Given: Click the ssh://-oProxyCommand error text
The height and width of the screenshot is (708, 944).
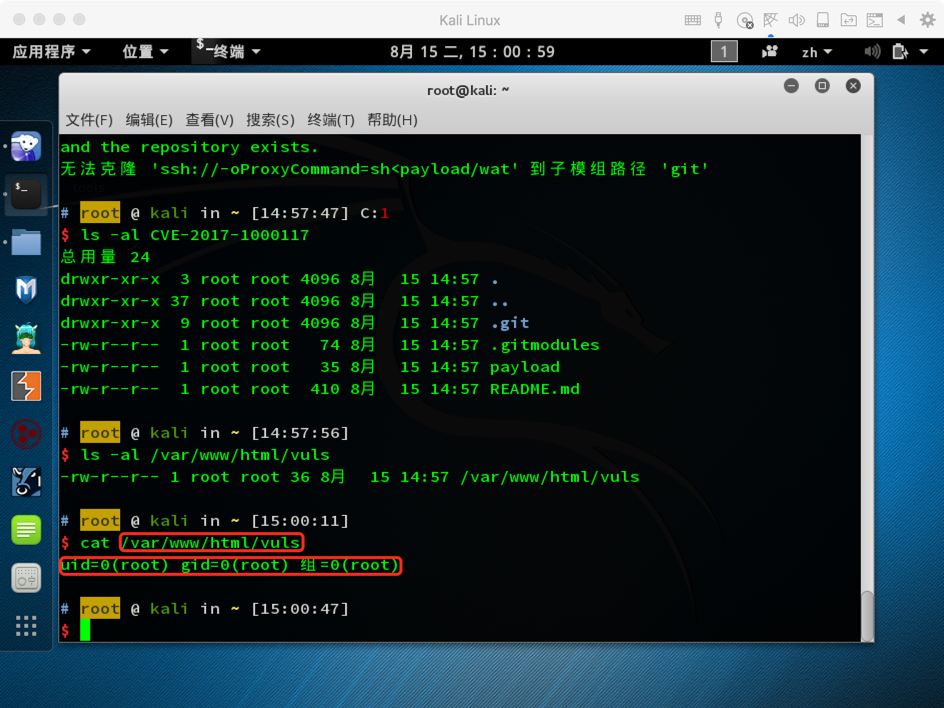Looking at the screenshot, I should click(x=335, y=169).
